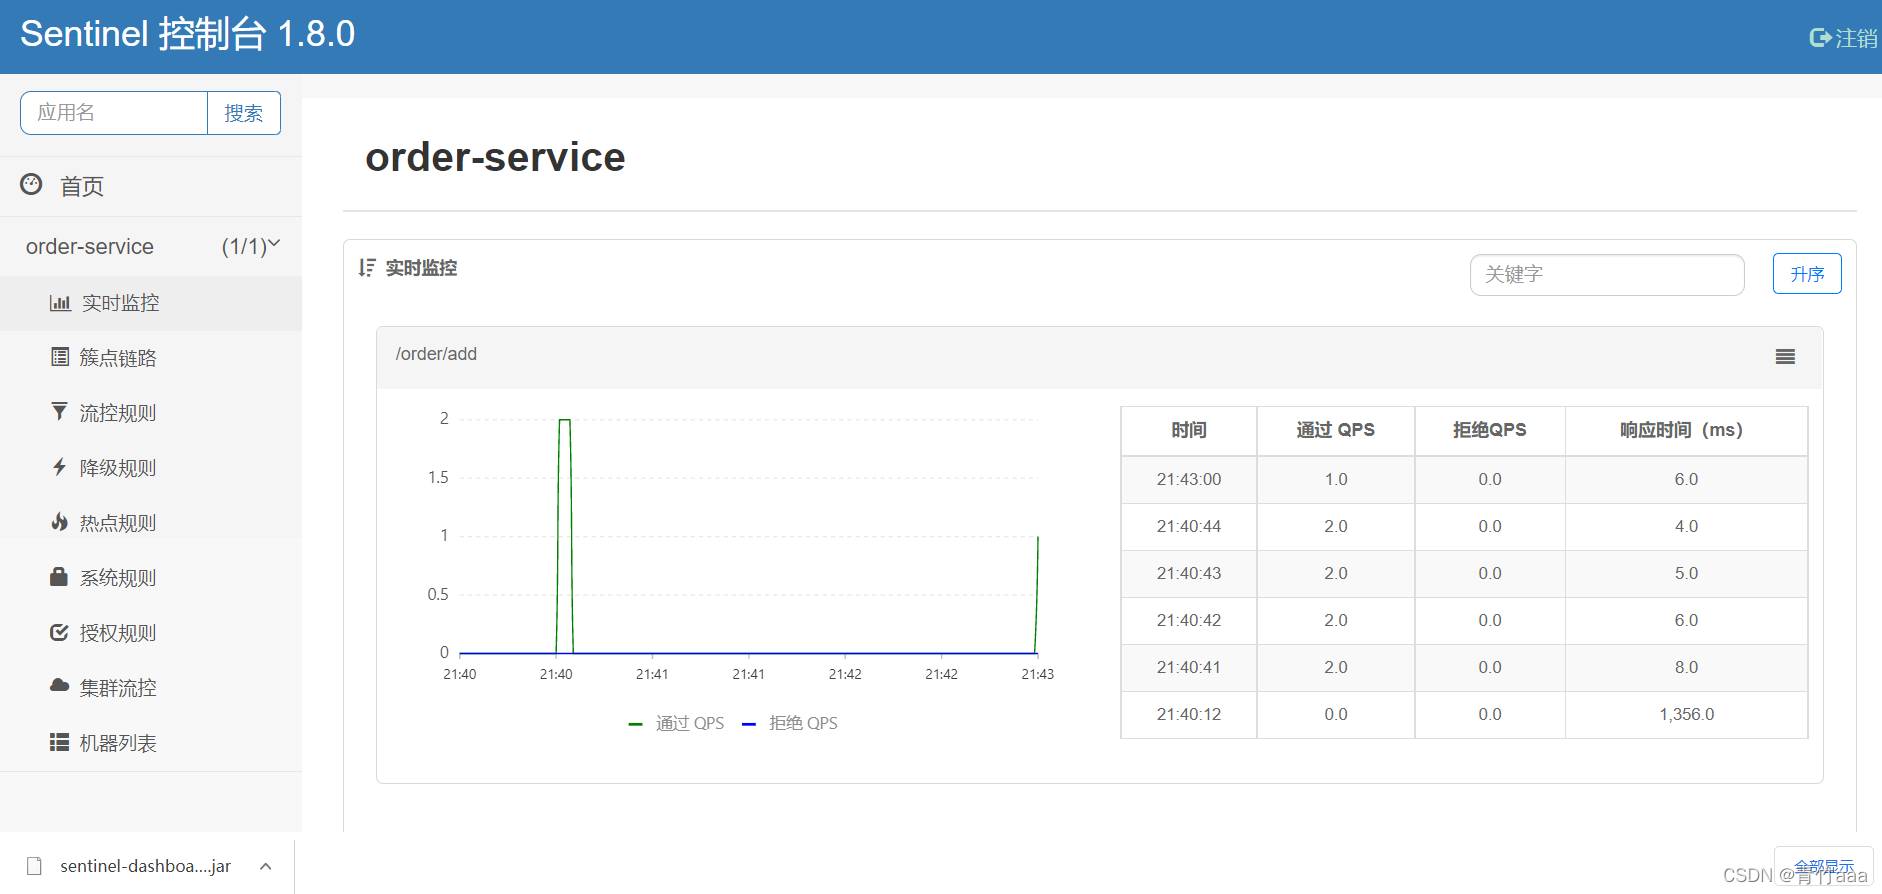The width and height of the screenshot is (1882, 894).
Task: Click the 通过 QPS column header
Action: click(1336, 430)
